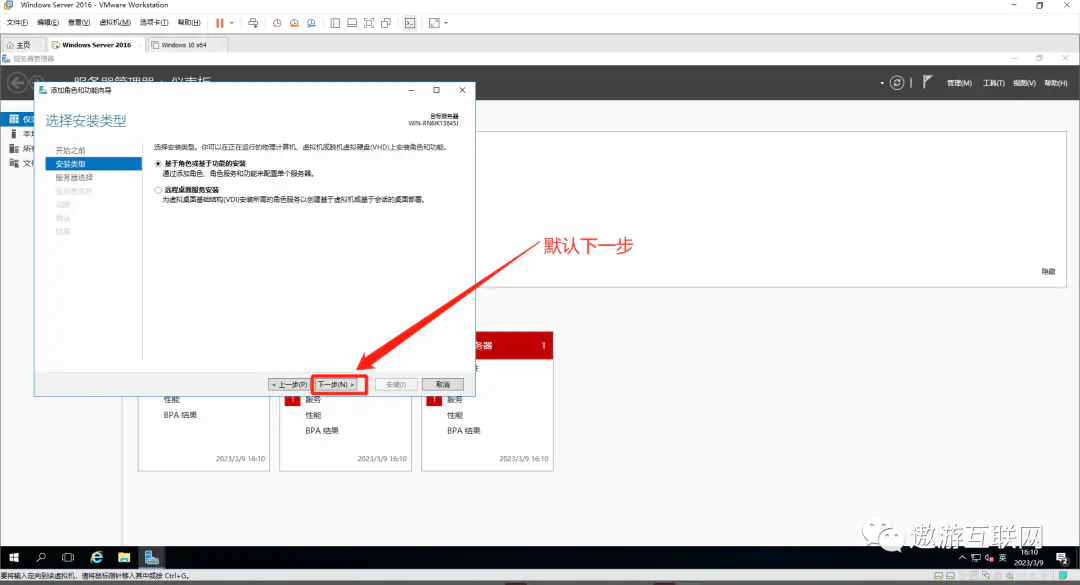Open the stretch display dropdown arrow
This screenshot has width=1080, height=585.
click(x=446, y=23)
